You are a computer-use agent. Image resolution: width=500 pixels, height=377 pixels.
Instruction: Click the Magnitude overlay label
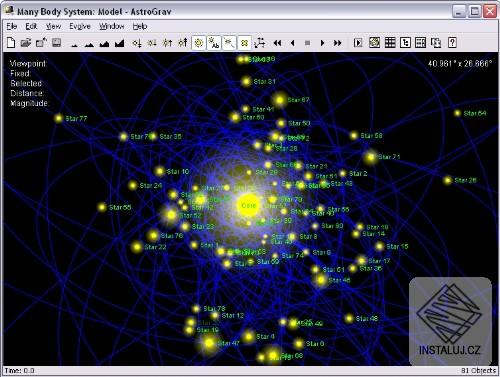[x=29, y=103]
